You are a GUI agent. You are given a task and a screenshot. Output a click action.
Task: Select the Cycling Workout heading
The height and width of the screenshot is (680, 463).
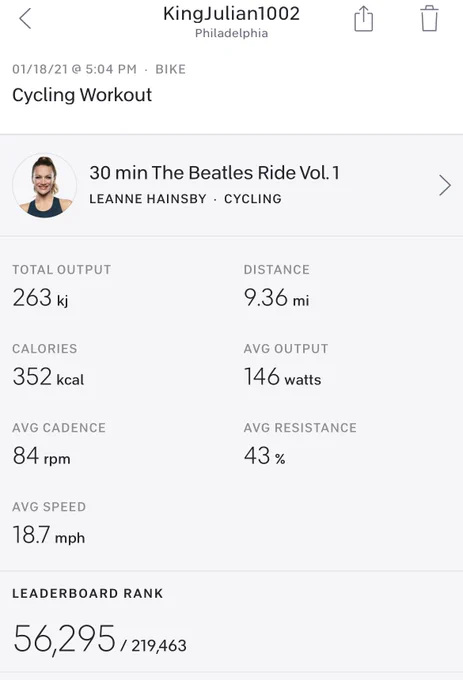[x=82, y=95]
